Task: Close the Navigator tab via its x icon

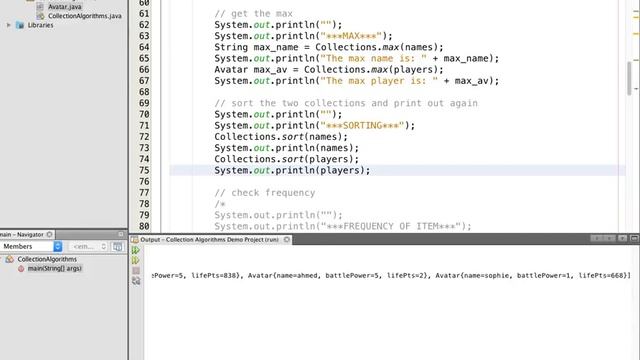Action: 49,234
